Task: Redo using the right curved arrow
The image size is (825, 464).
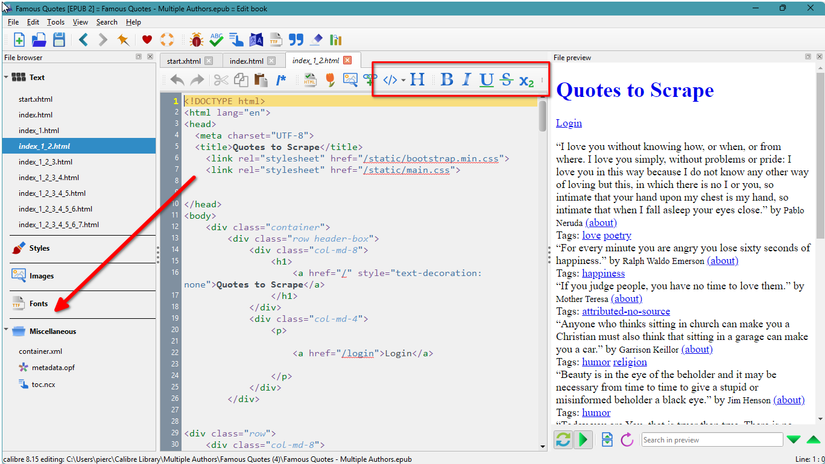Action: click(197, 80)
